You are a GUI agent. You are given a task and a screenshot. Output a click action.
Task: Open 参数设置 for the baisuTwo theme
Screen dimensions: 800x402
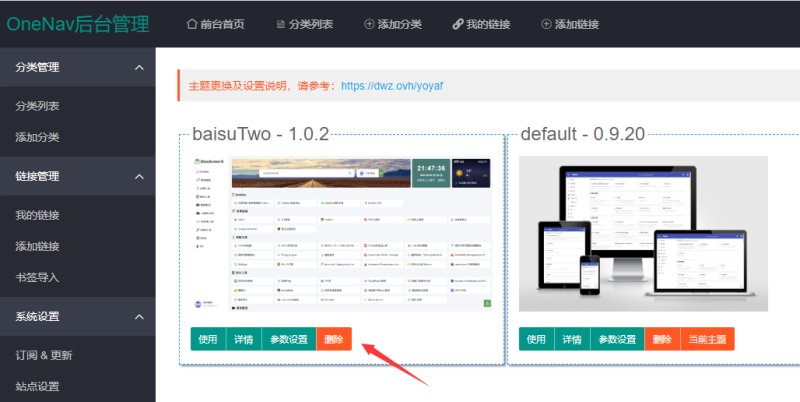289,339
